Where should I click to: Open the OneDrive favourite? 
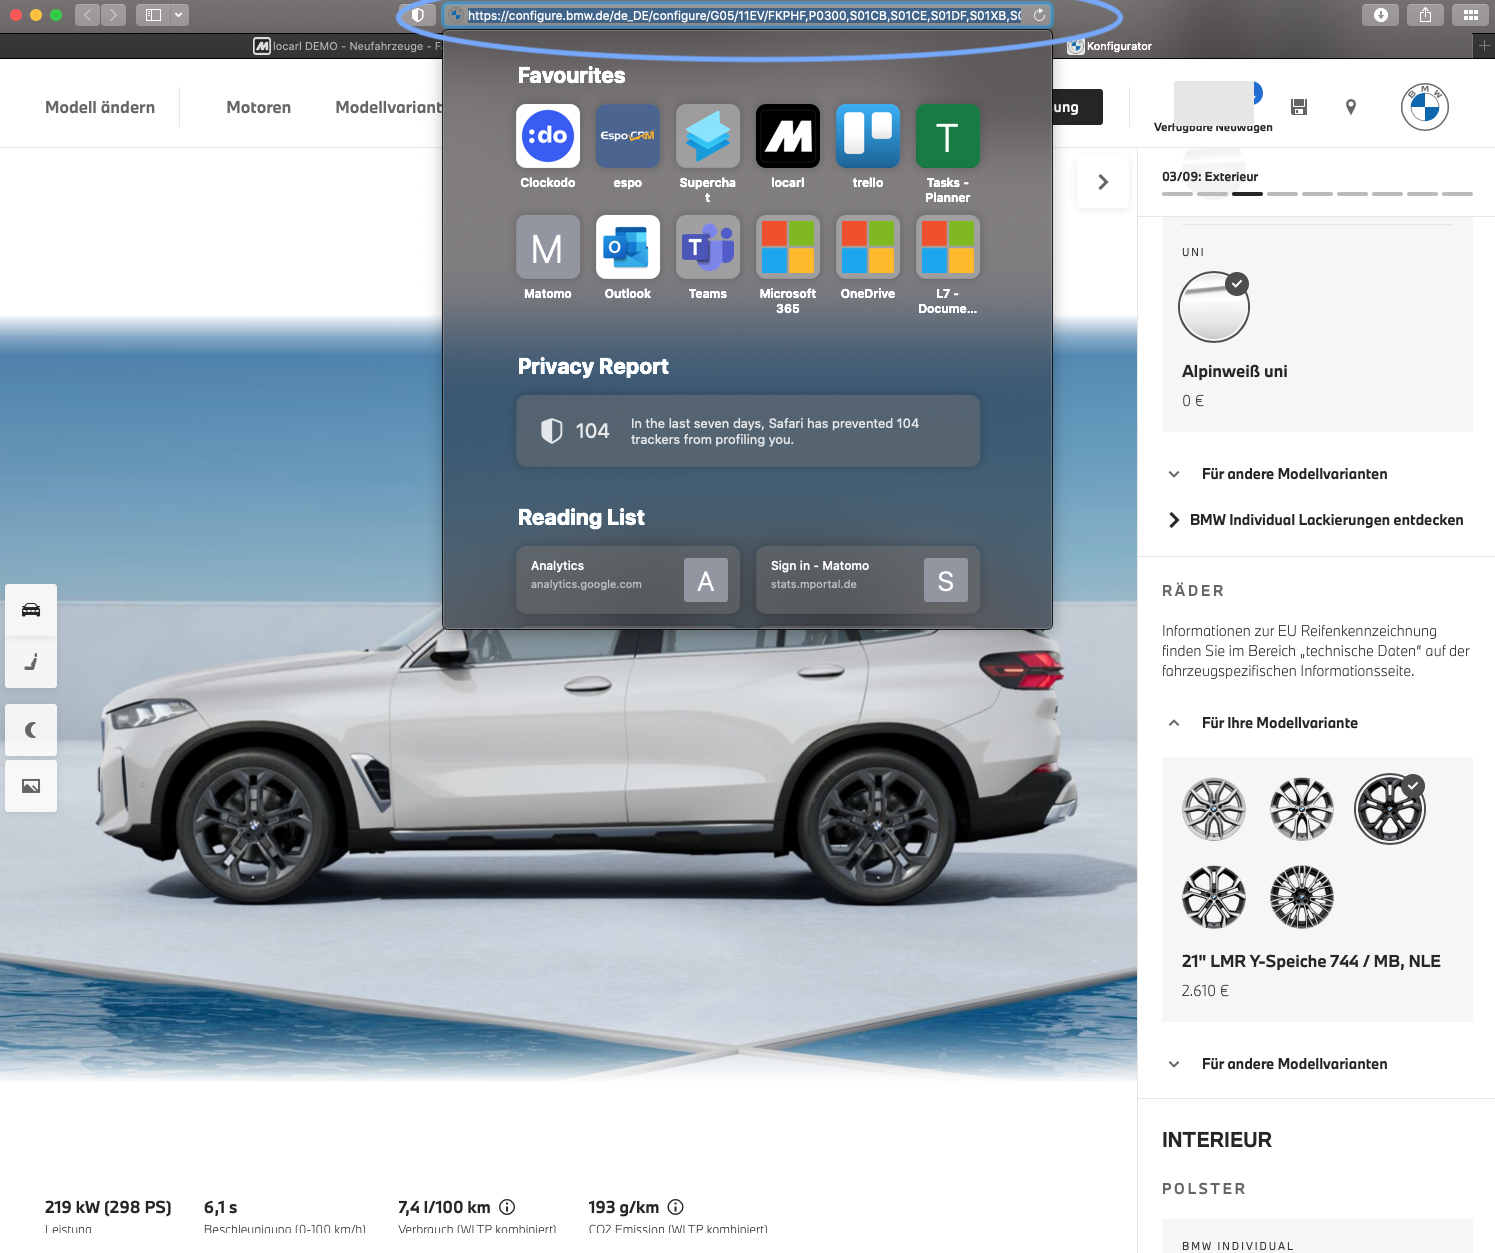(867, 247)
